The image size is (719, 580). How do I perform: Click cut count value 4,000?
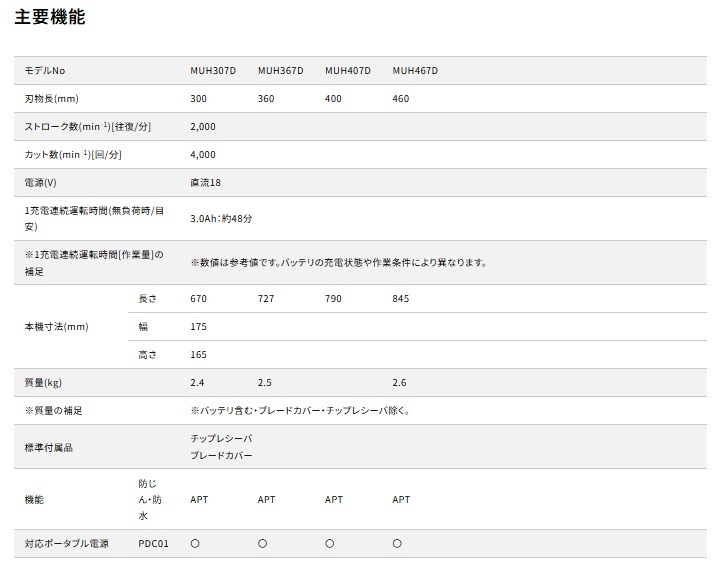[x=203, y=155]
